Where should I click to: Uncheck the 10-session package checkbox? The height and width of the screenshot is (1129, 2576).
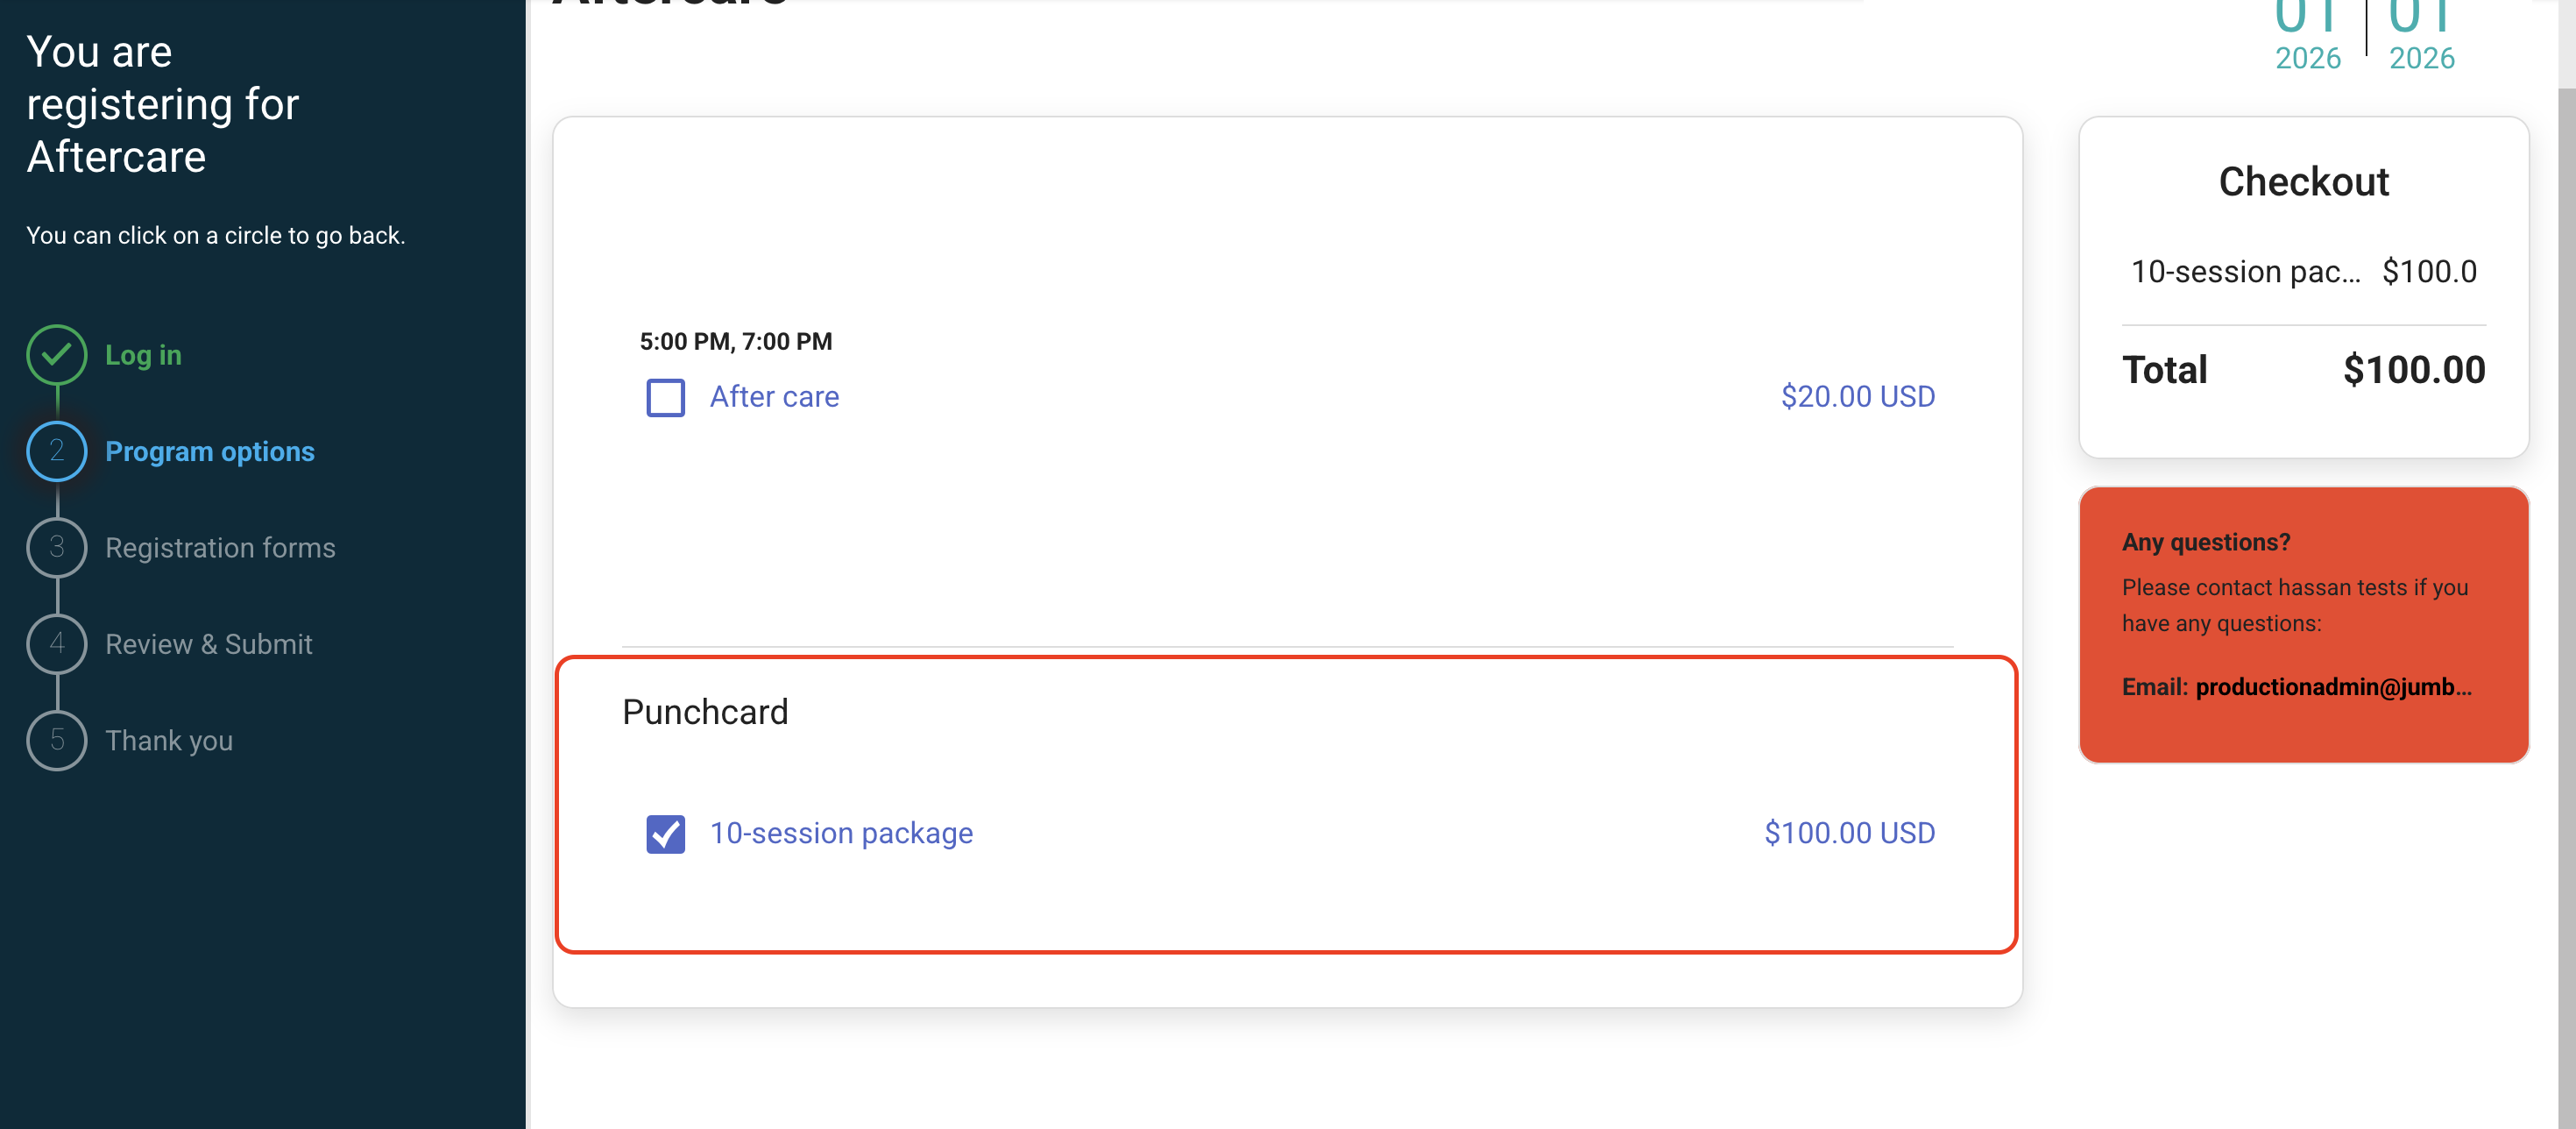click(x=665, y=833)
